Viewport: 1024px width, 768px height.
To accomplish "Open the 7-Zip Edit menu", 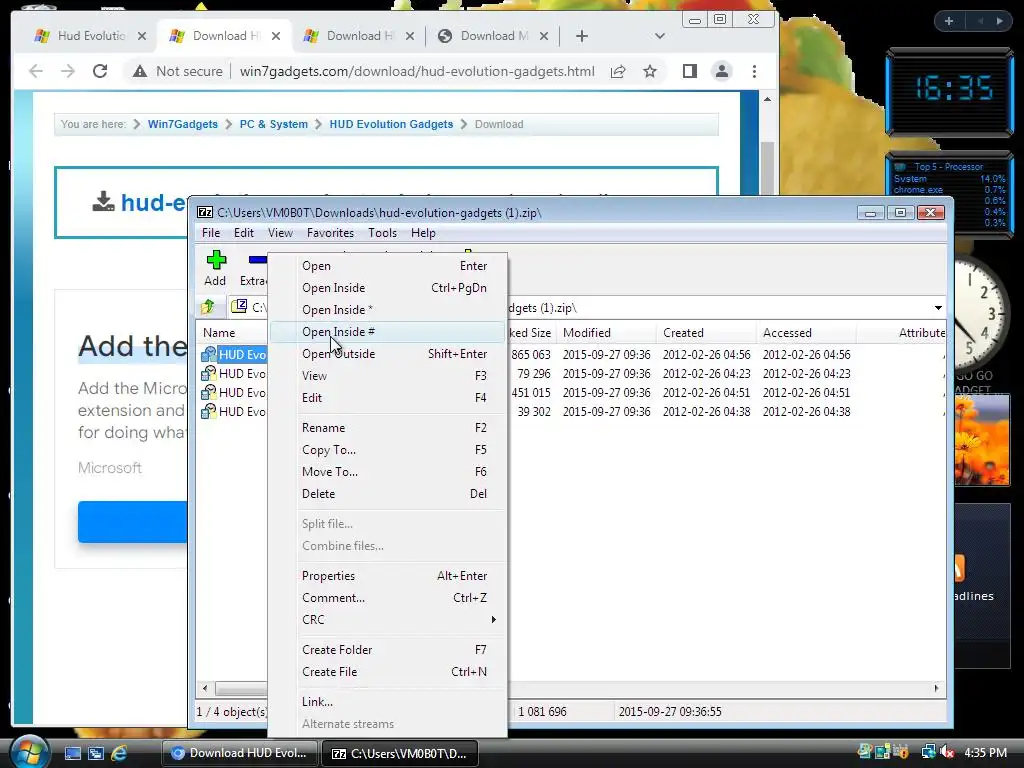I will (x=244, y=232).
